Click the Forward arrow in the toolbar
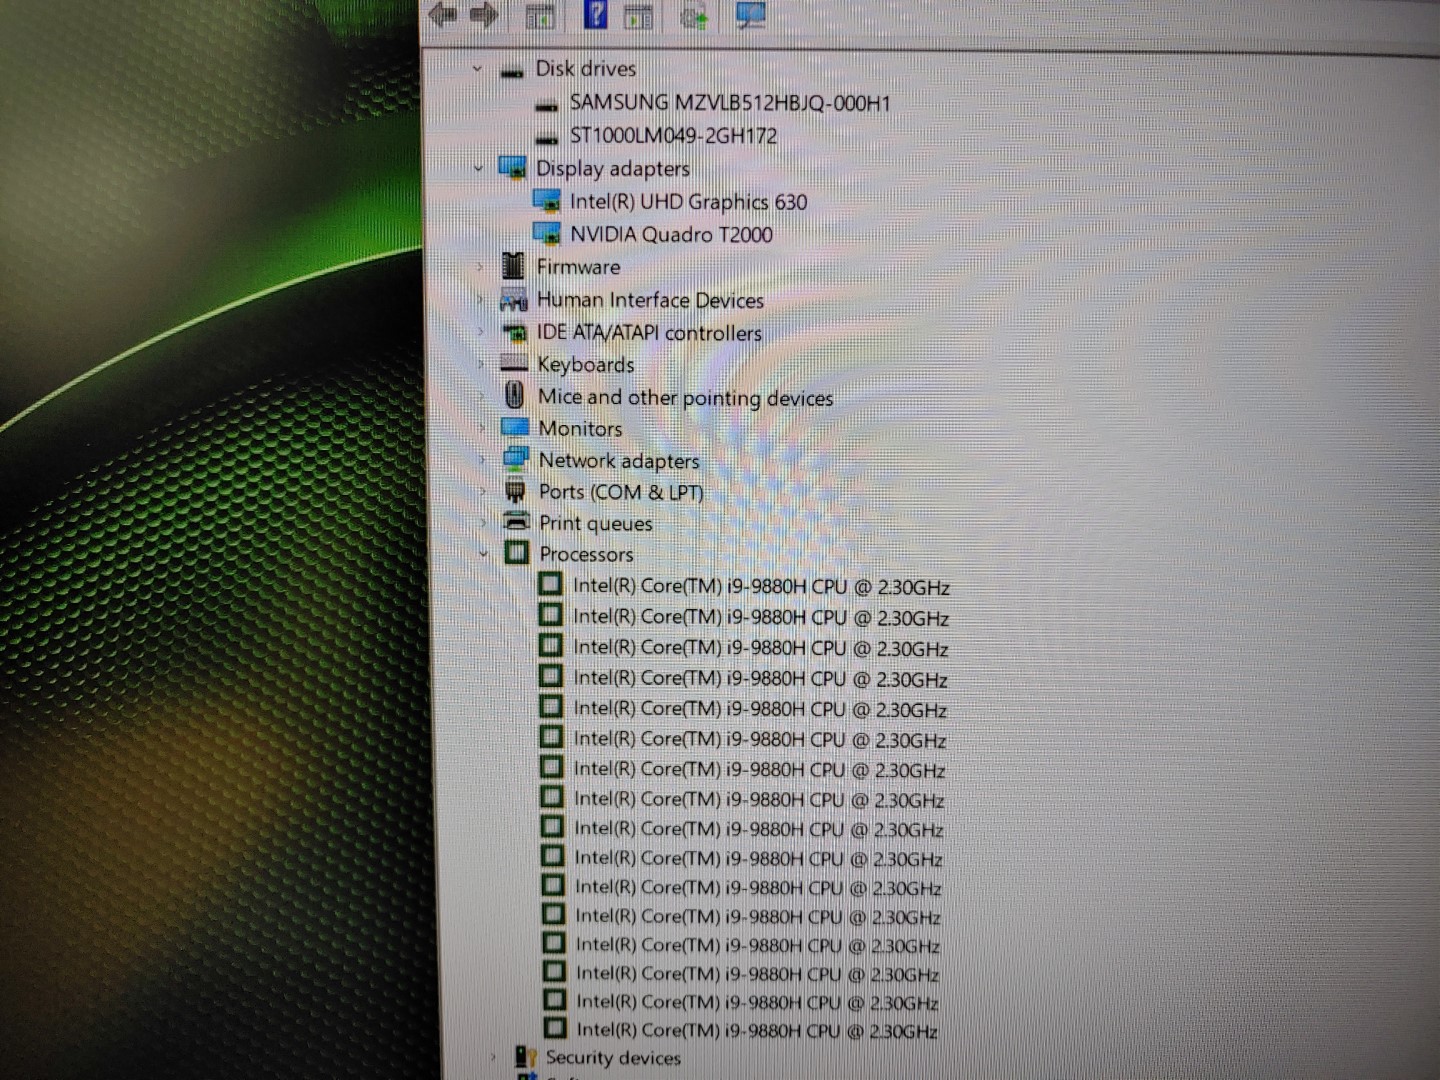This screenshot has height=1080, width=1440. (484, 15)
